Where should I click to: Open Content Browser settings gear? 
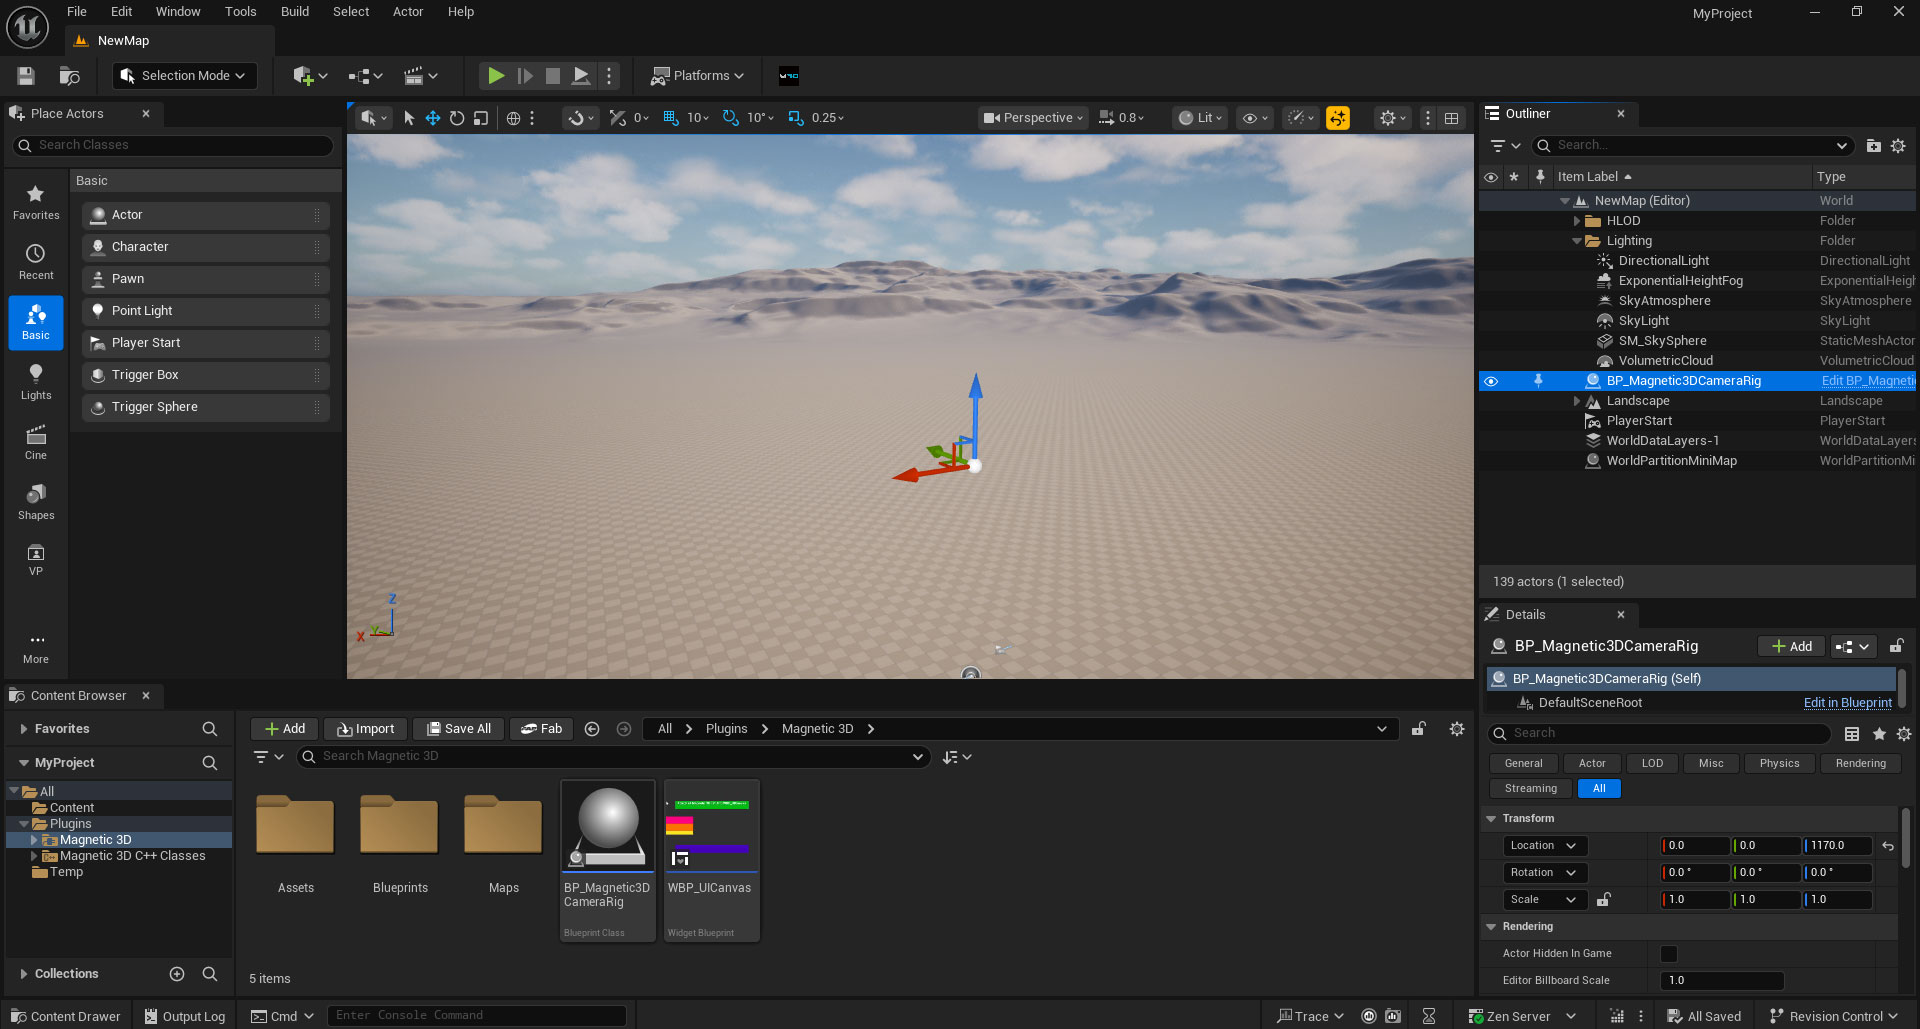point(1457,729)
